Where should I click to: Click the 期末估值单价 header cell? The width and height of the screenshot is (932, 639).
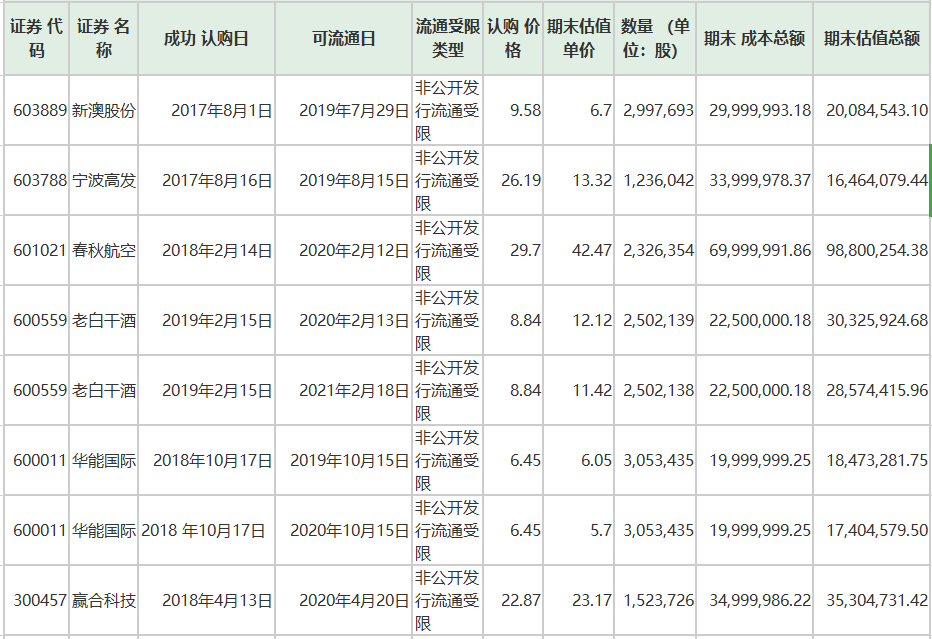click(578, 38)
